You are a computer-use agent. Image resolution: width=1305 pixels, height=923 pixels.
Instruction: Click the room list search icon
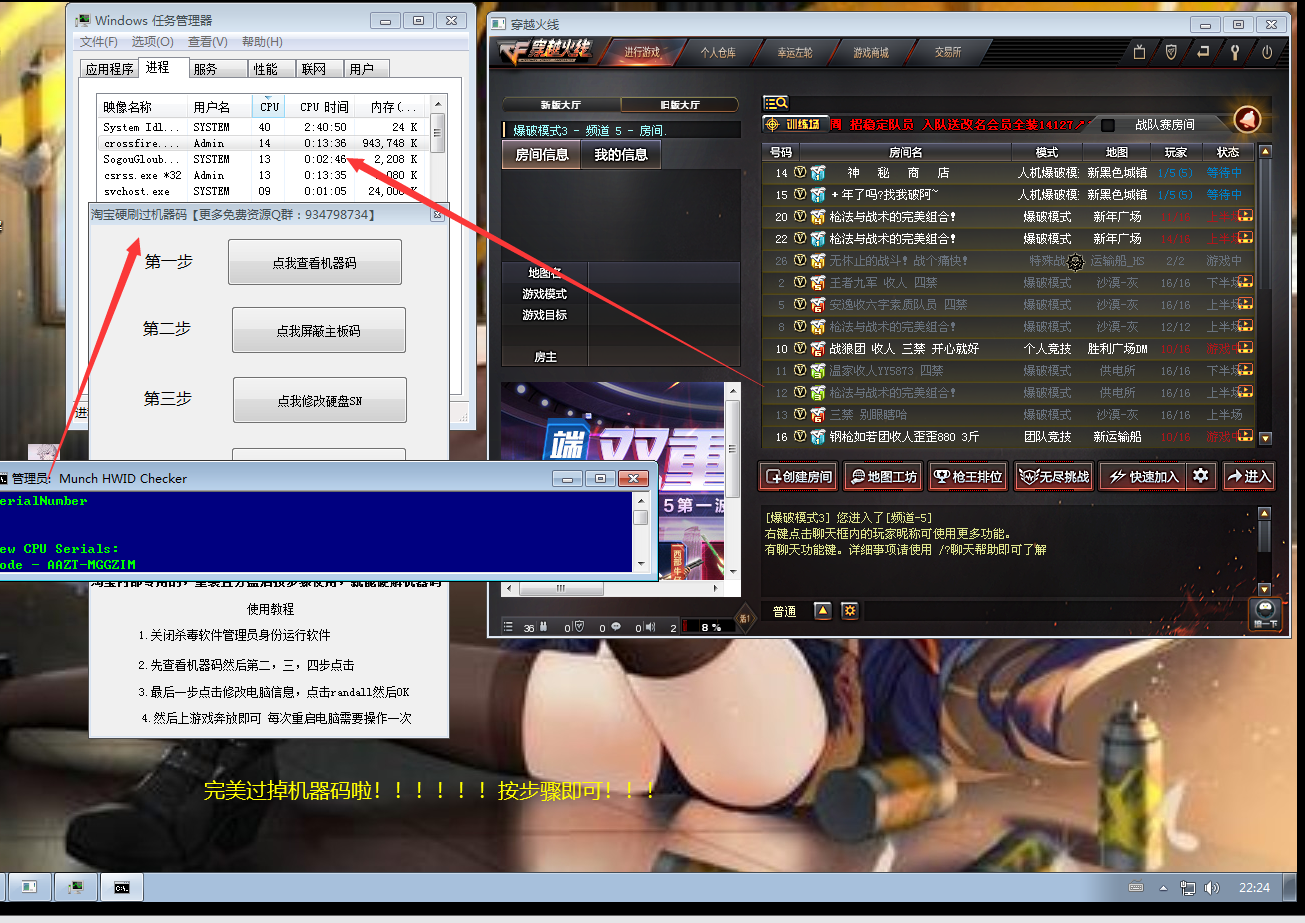click(x=776, y=102)
